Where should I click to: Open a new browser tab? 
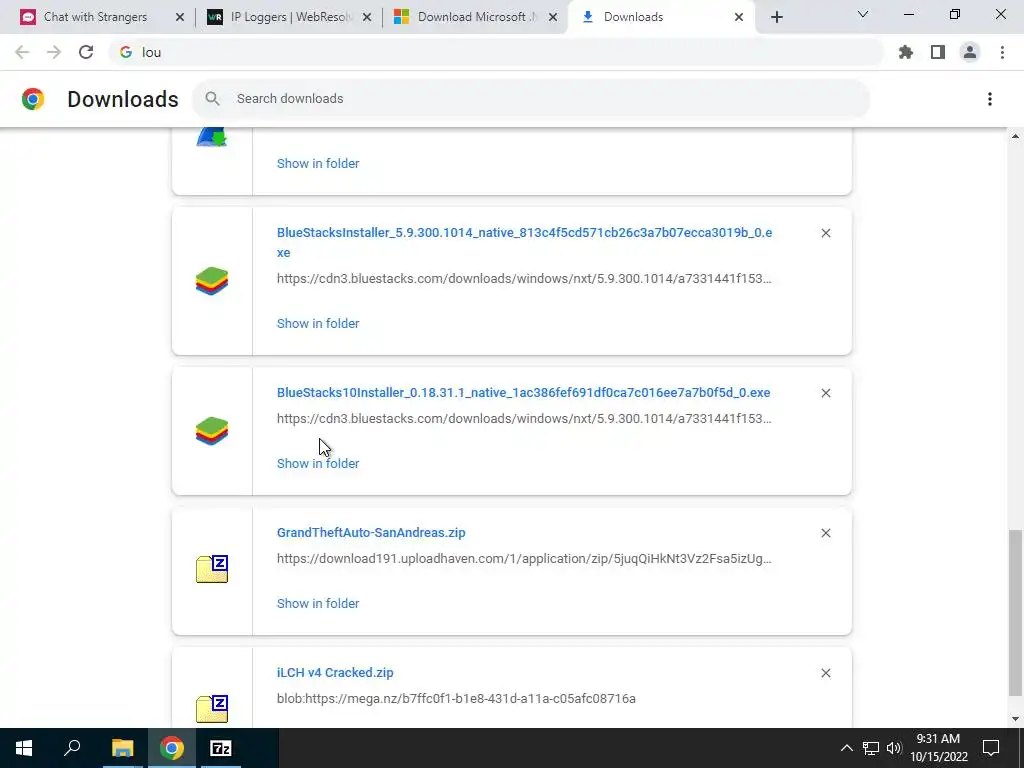(x=776, y=17)
